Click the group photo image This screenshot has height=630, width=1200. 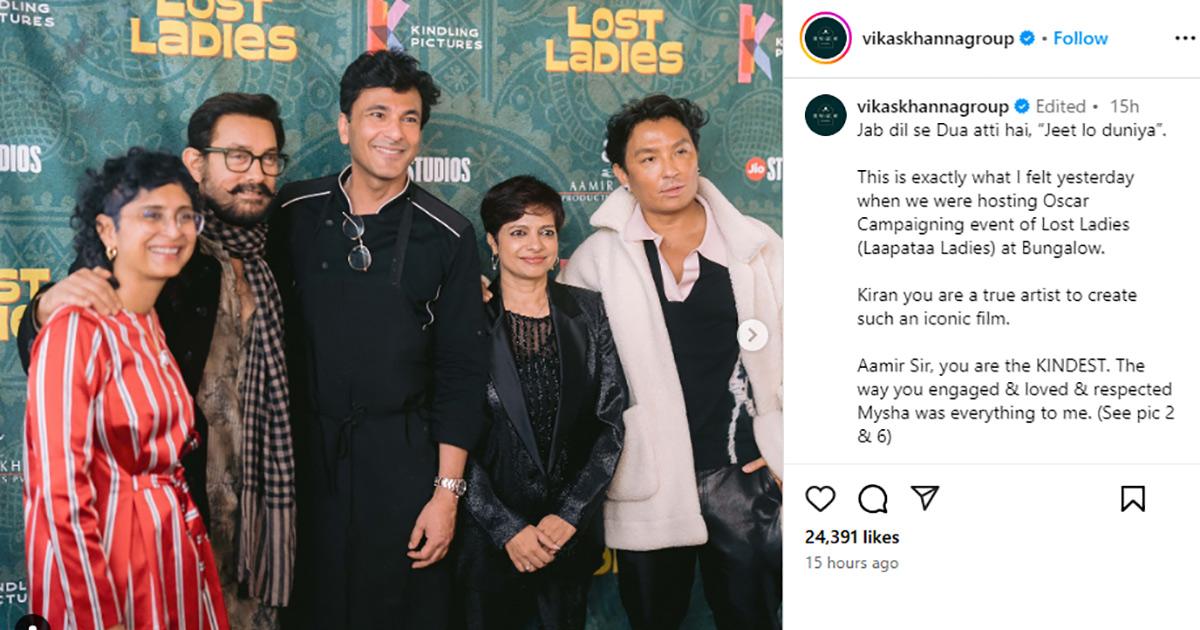click(x=391, y=315)
